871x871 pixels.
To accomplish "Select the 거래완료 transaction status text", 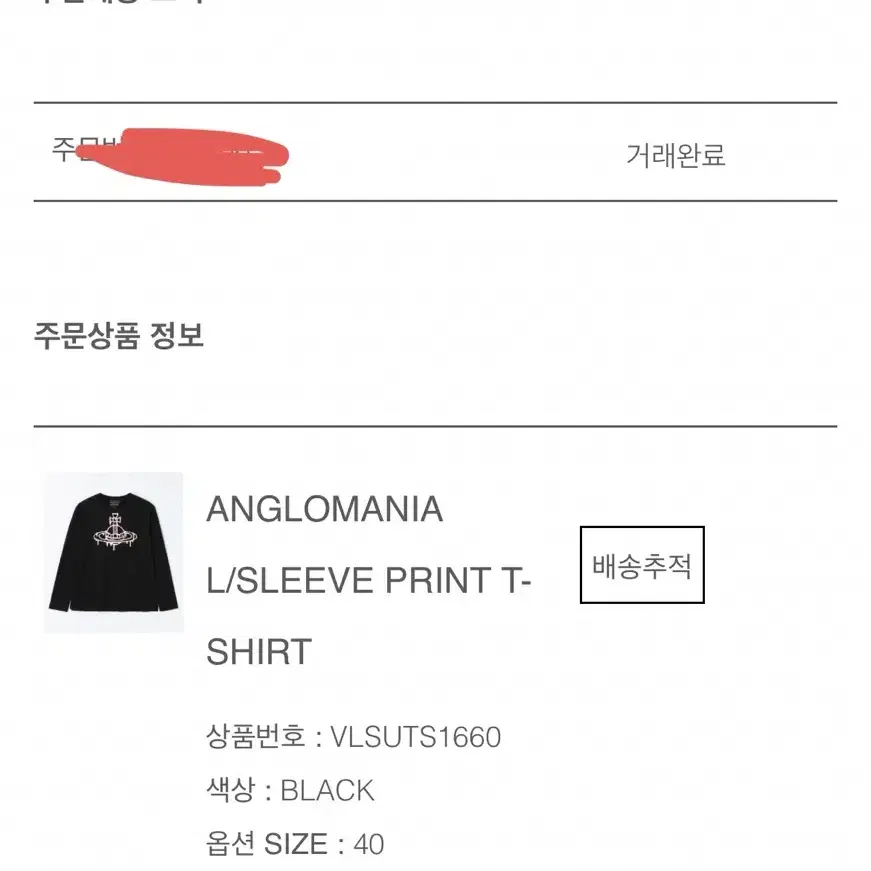I will coord(676,154).
